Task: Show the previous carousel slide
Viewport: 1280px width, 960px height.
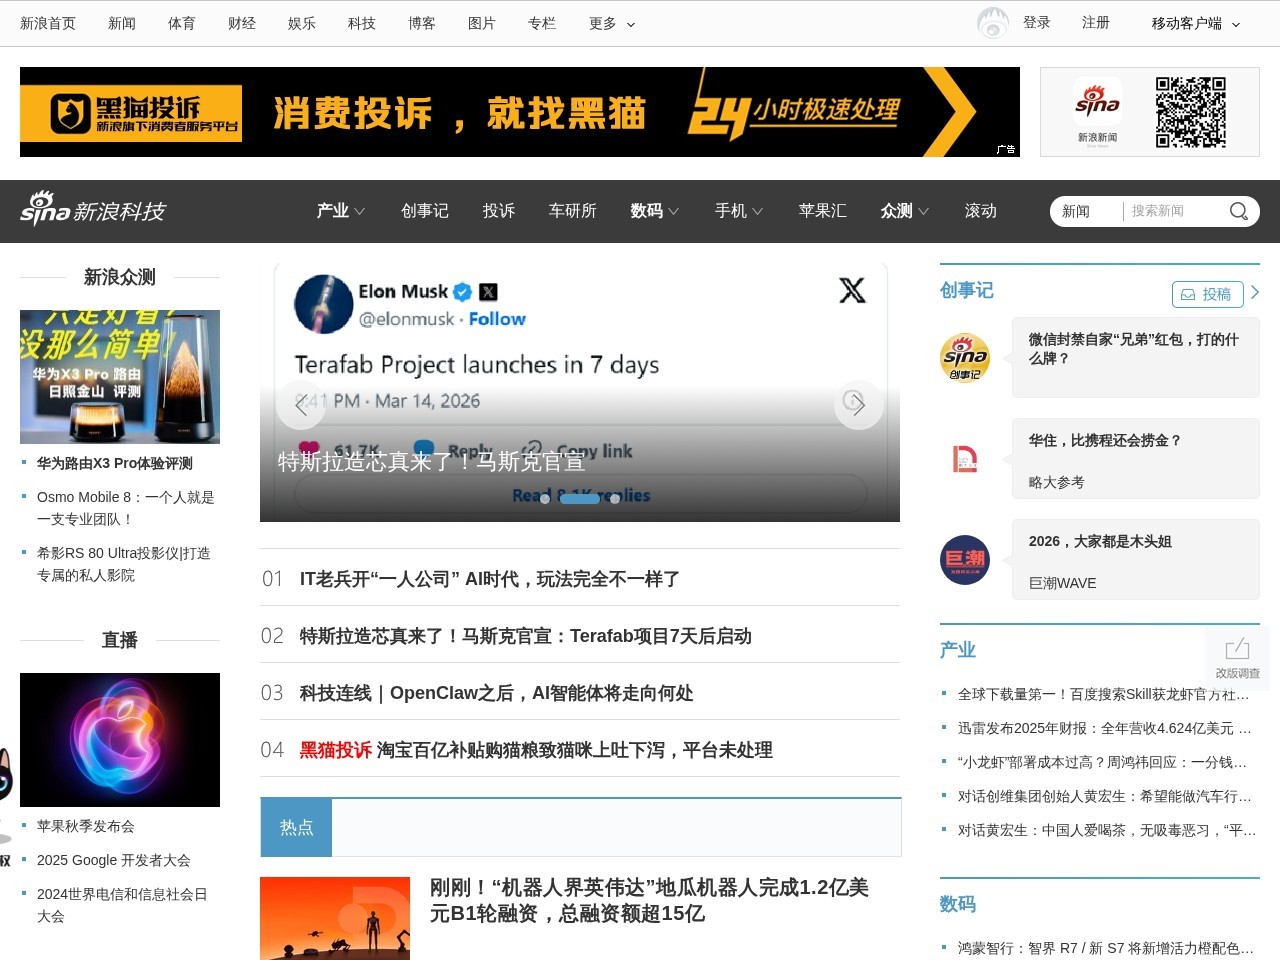Action: pyautogui.click(x=301, y=405)
